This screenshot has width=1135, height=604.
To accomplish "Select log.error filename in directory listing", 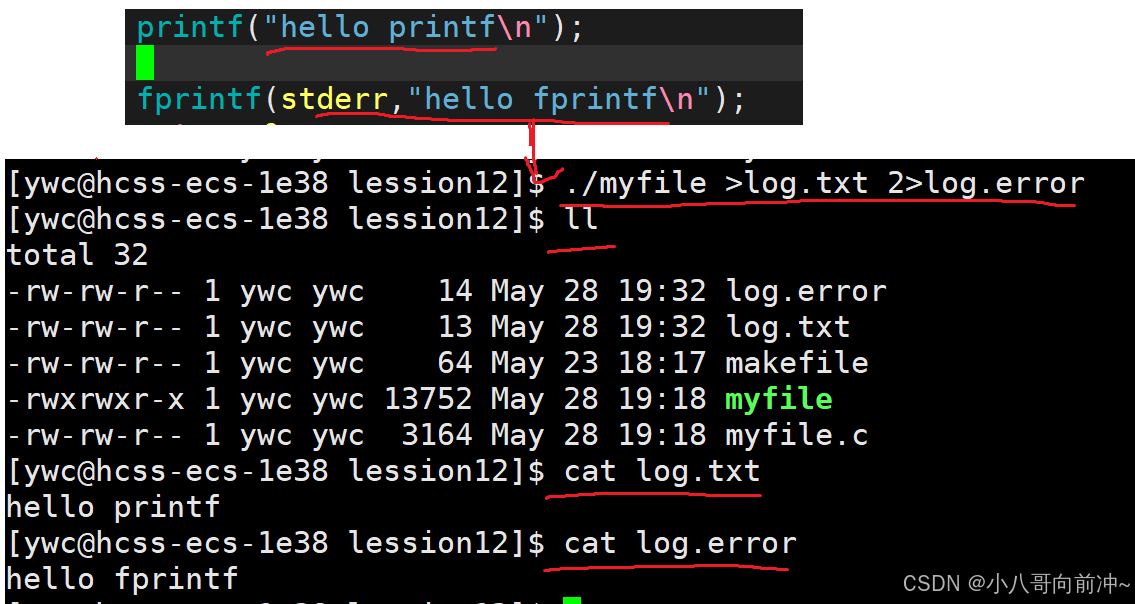I will coord(806,291).
